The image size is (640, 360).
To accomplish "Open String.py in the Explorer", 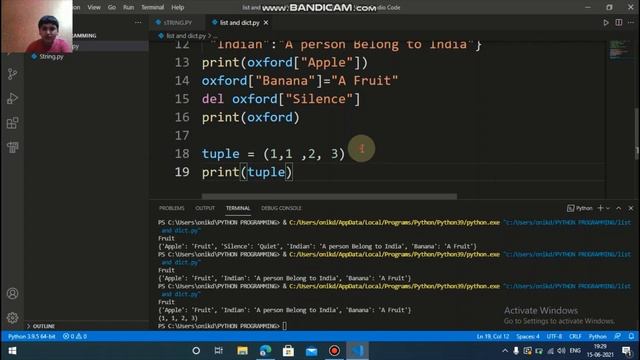I will click(51, 57).
